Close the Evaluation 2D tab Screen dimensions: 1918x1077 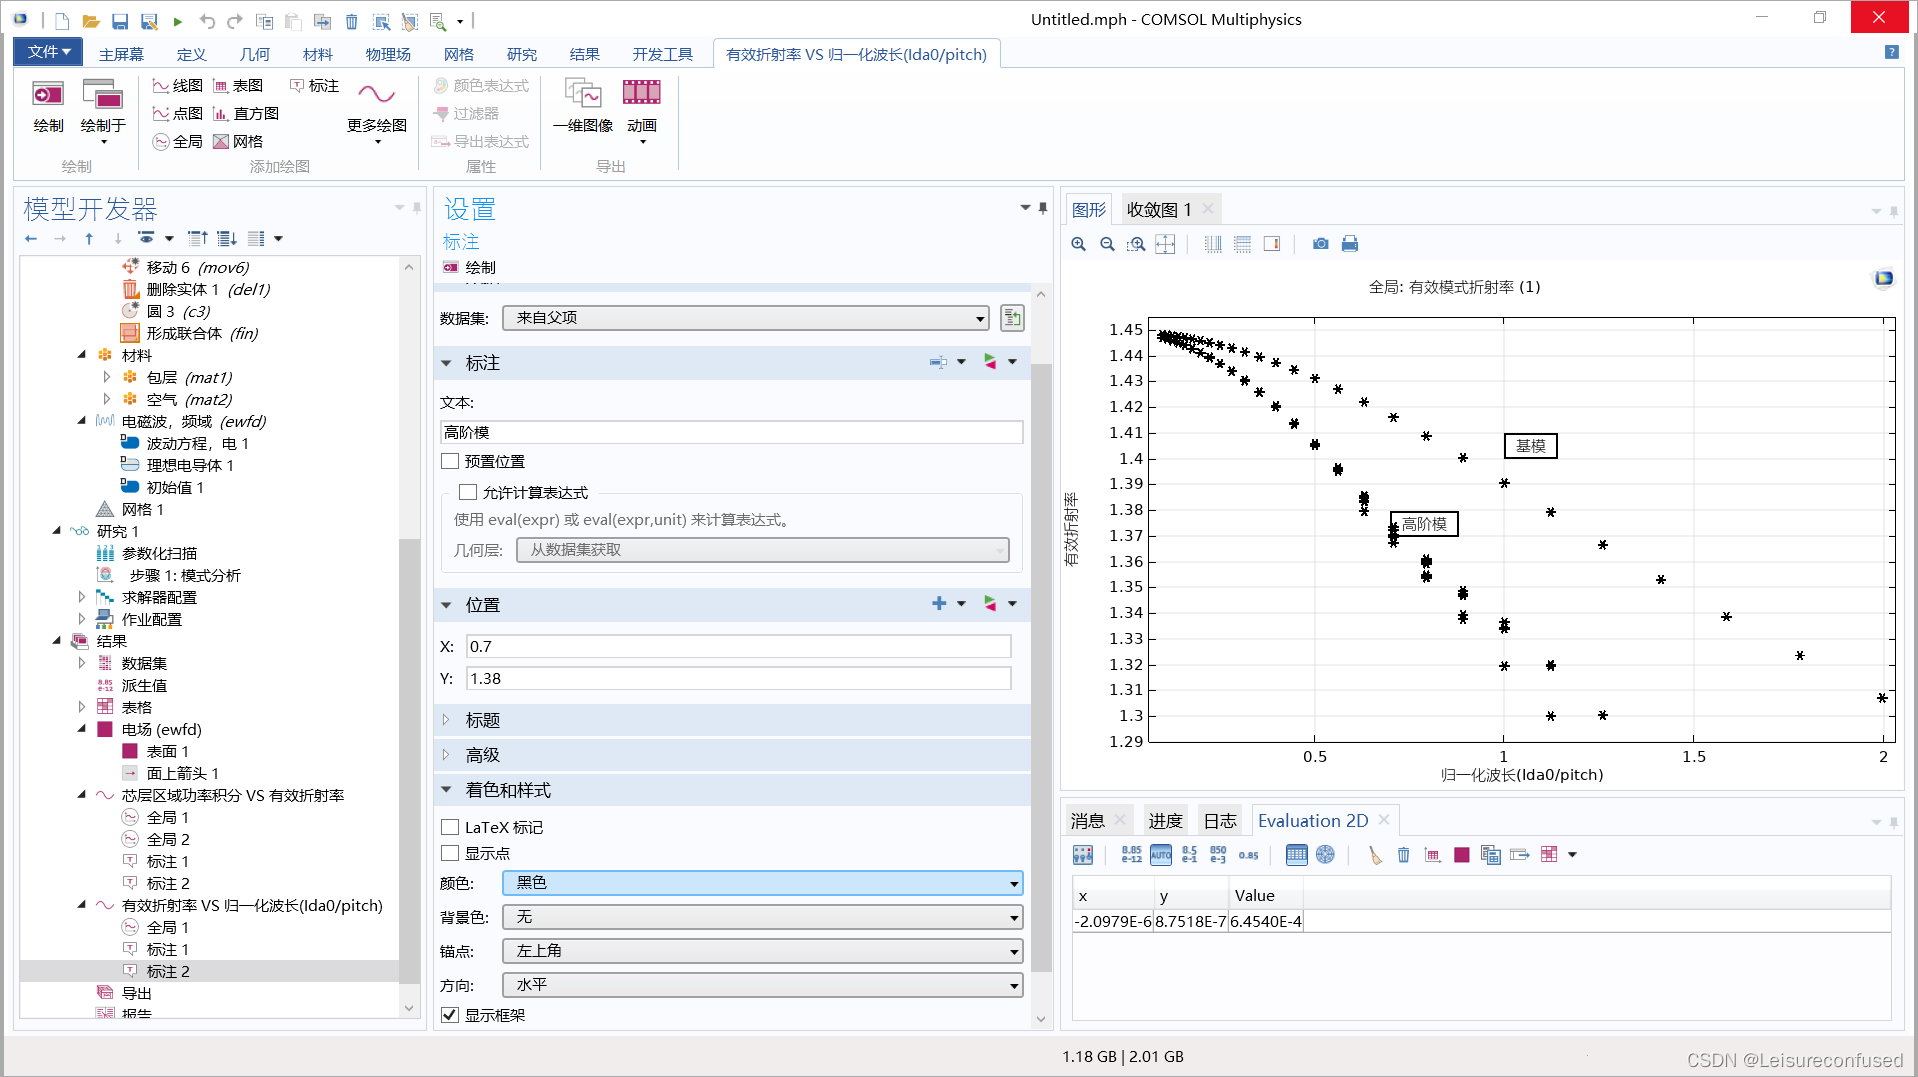1384,820
